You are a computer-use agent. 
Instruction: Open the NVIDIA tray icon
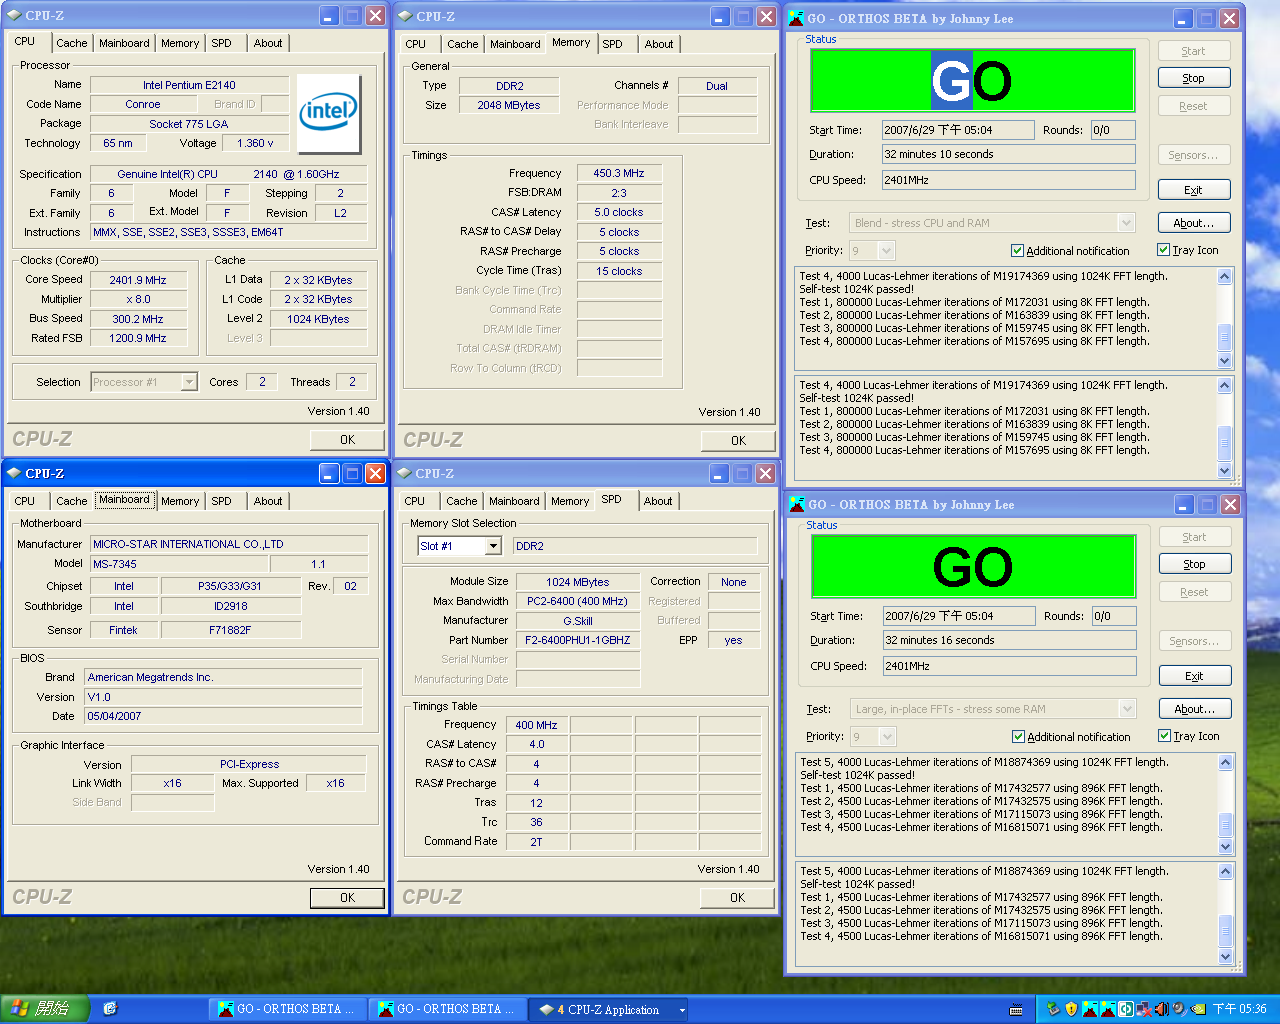point(1198,1009)
